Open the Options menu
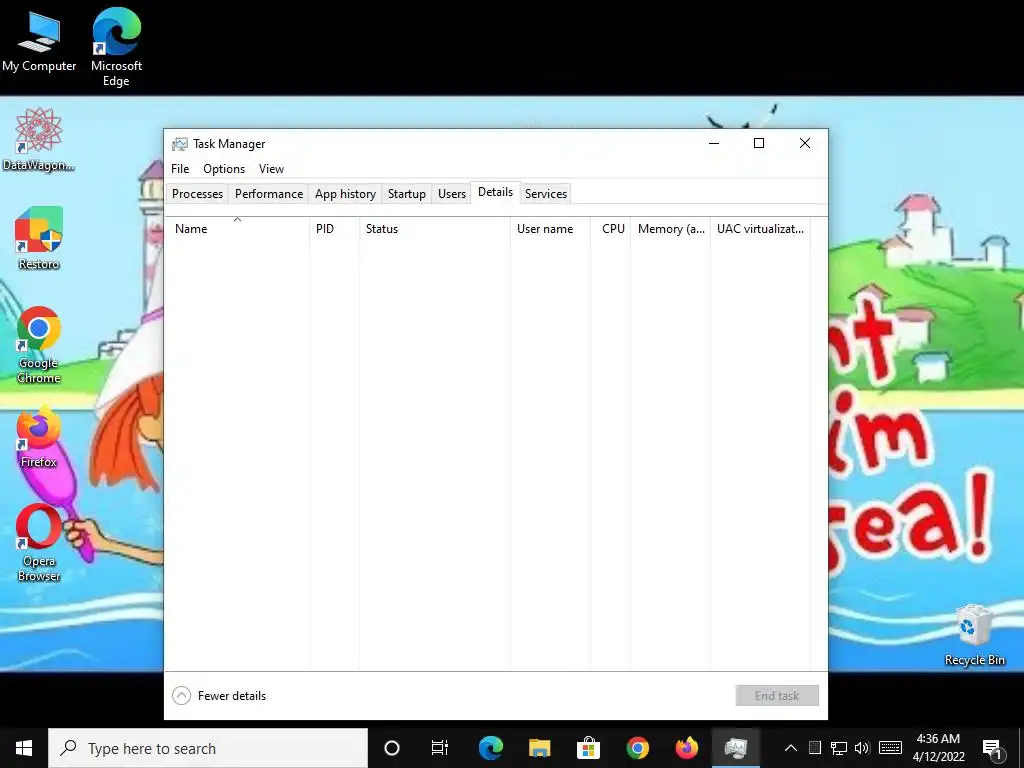The height and width of the screenshot is (768, 1024). (x=224, y=168)
